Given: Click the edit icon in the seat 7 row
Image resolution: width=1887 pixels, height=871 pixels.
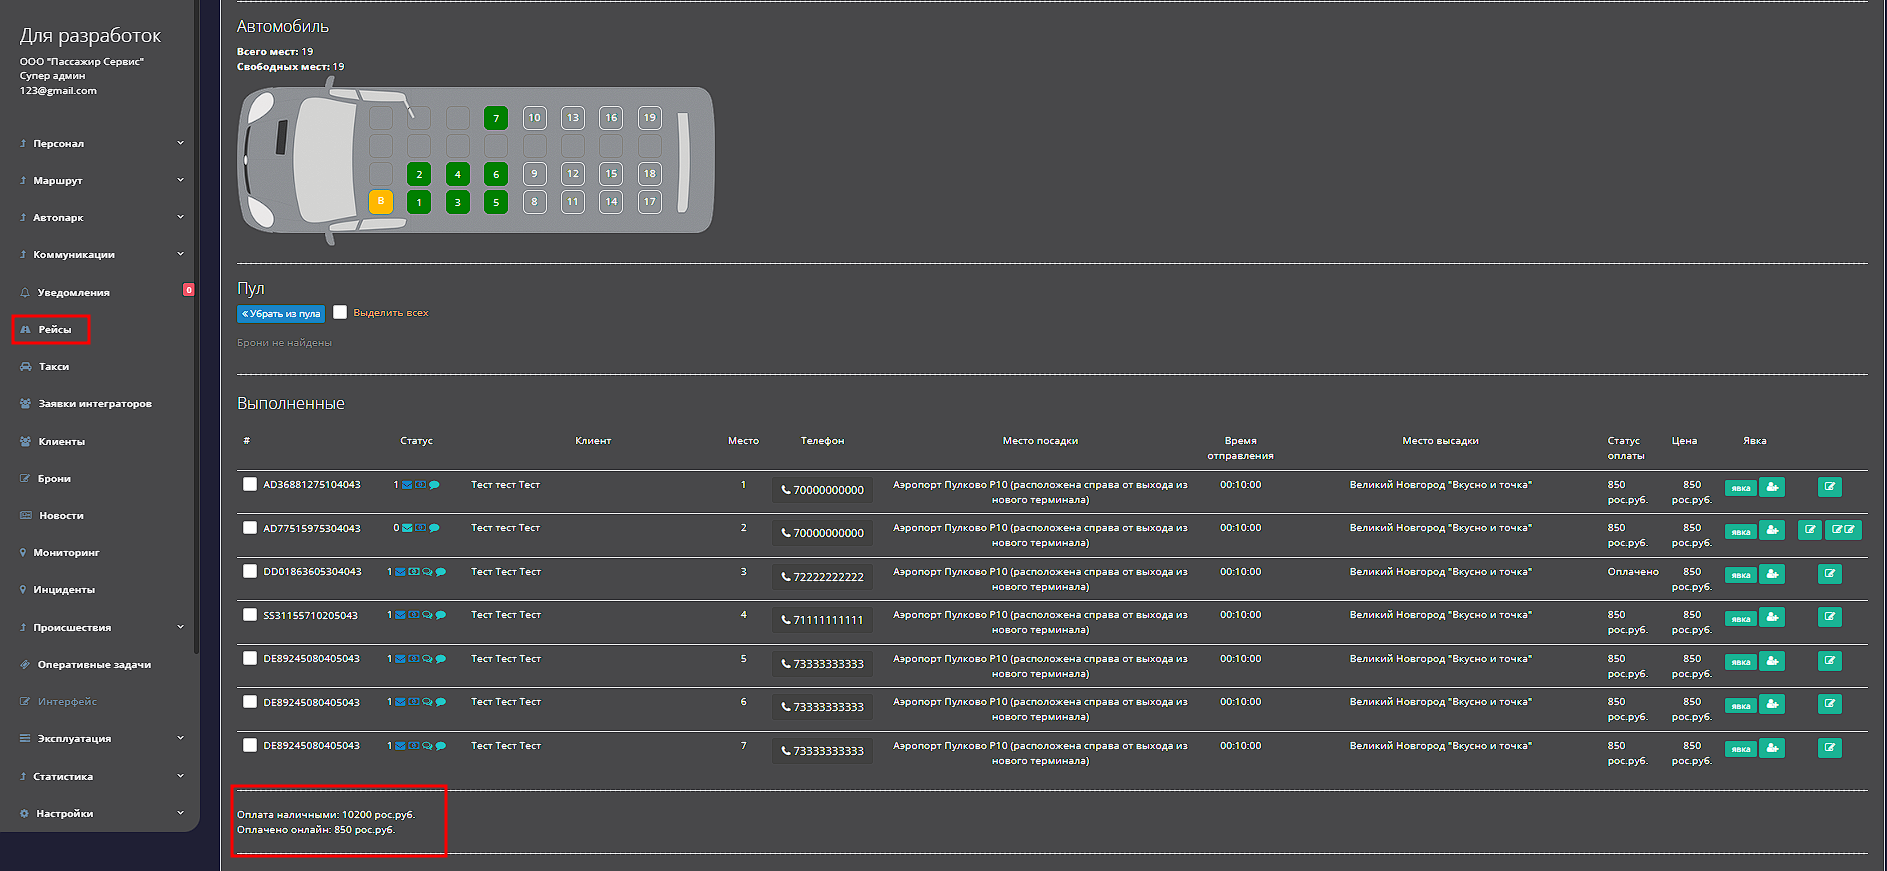Looking at the screenshot, I should 1829,748.
